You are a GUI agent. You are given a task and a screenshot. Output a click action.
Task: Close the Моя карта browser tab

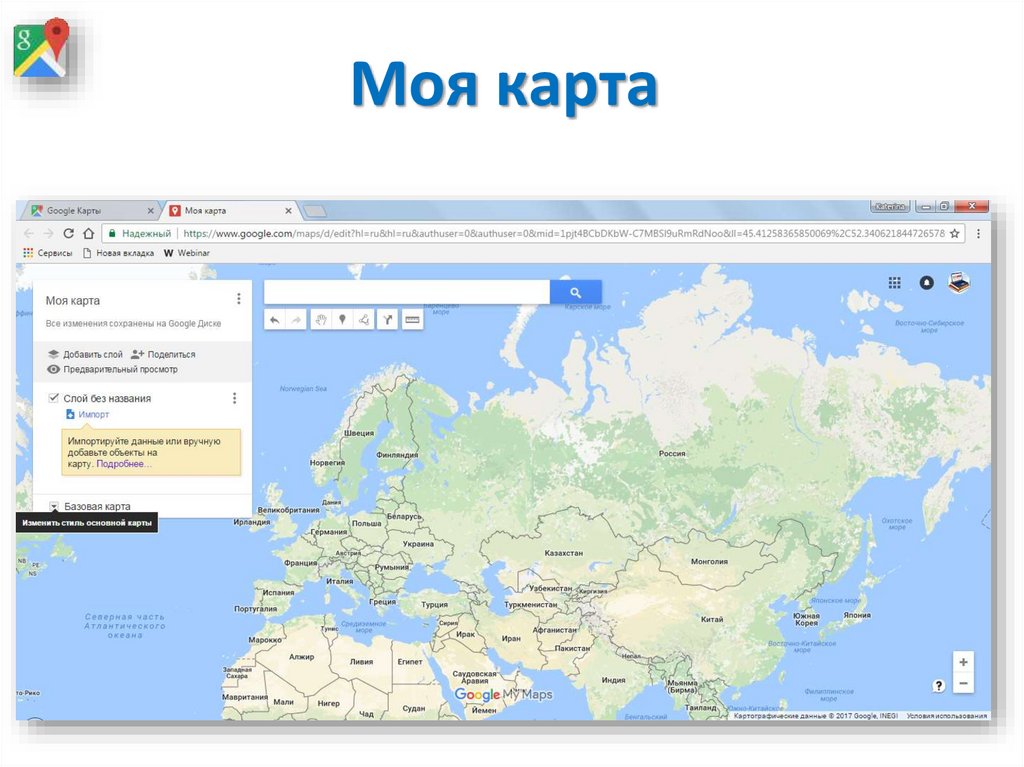288,210
